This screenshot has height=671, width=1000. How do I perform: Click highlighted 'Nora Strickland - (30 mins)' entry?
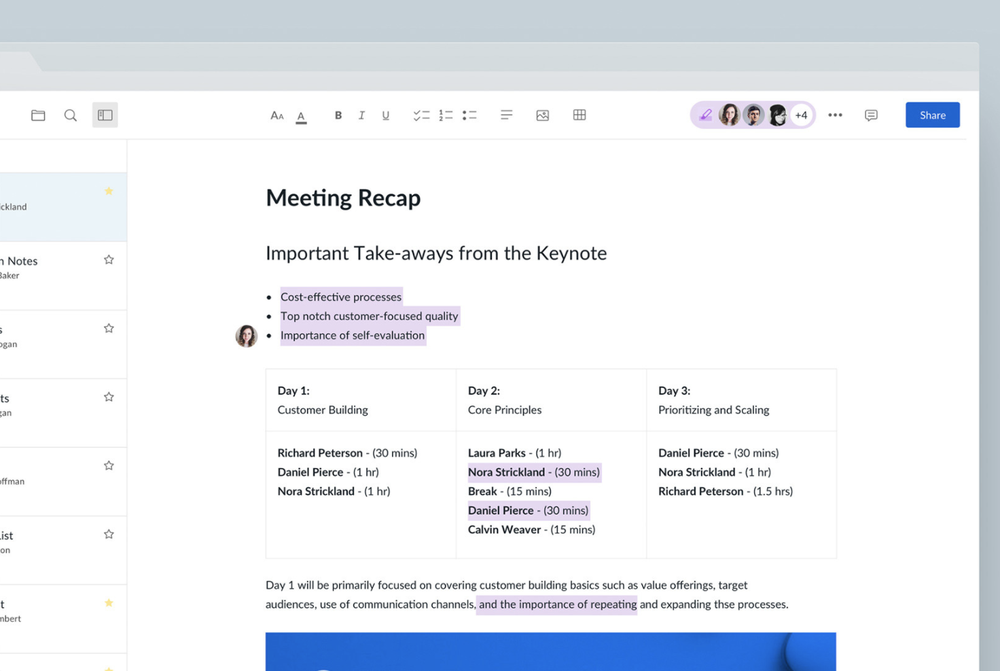[534, 472]
